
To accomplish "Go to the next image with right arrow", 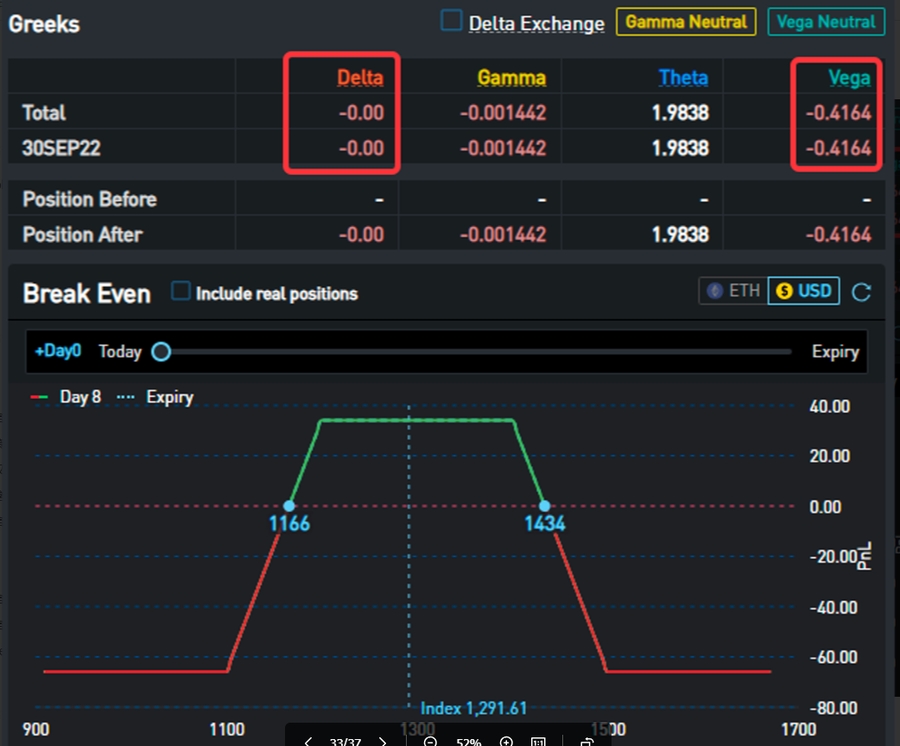I will tap(382, 741).
